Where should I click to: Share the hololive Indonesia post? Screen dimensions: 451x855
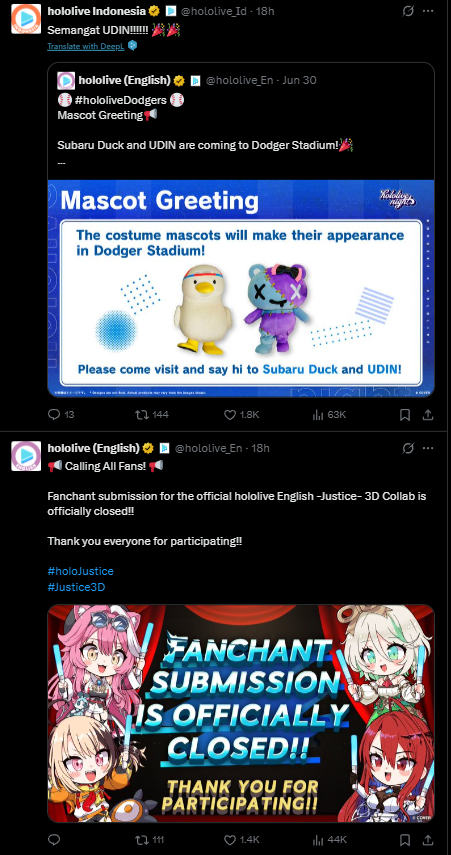pos(429,415)
